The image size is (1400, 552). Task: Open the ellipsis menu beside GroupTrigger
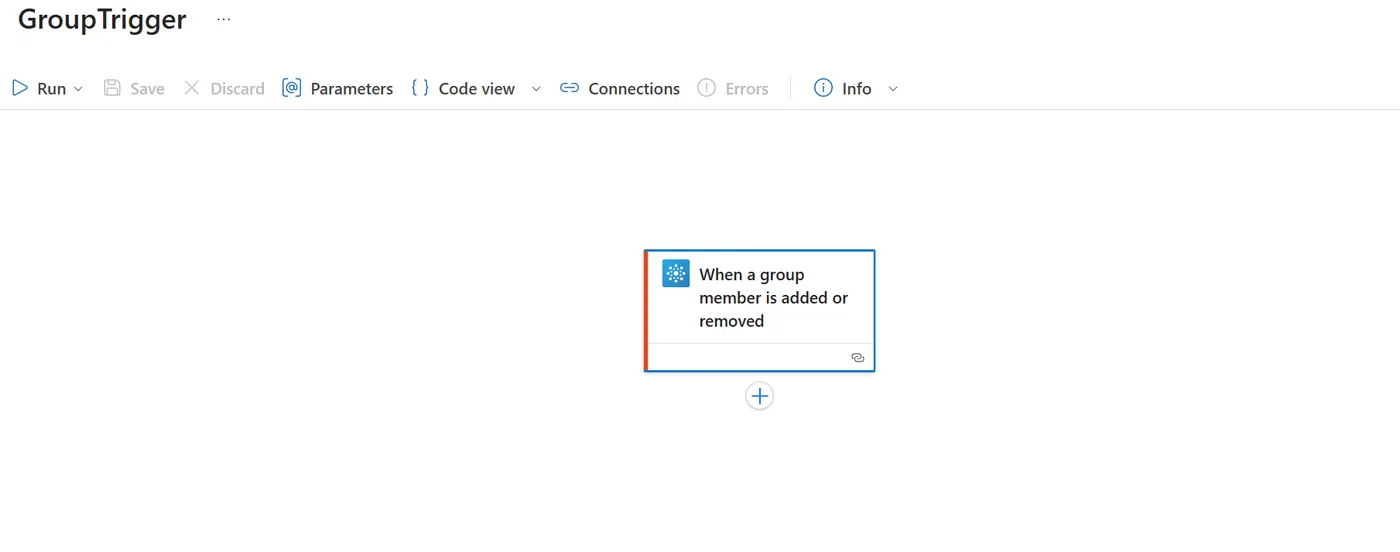pos(223,19)
